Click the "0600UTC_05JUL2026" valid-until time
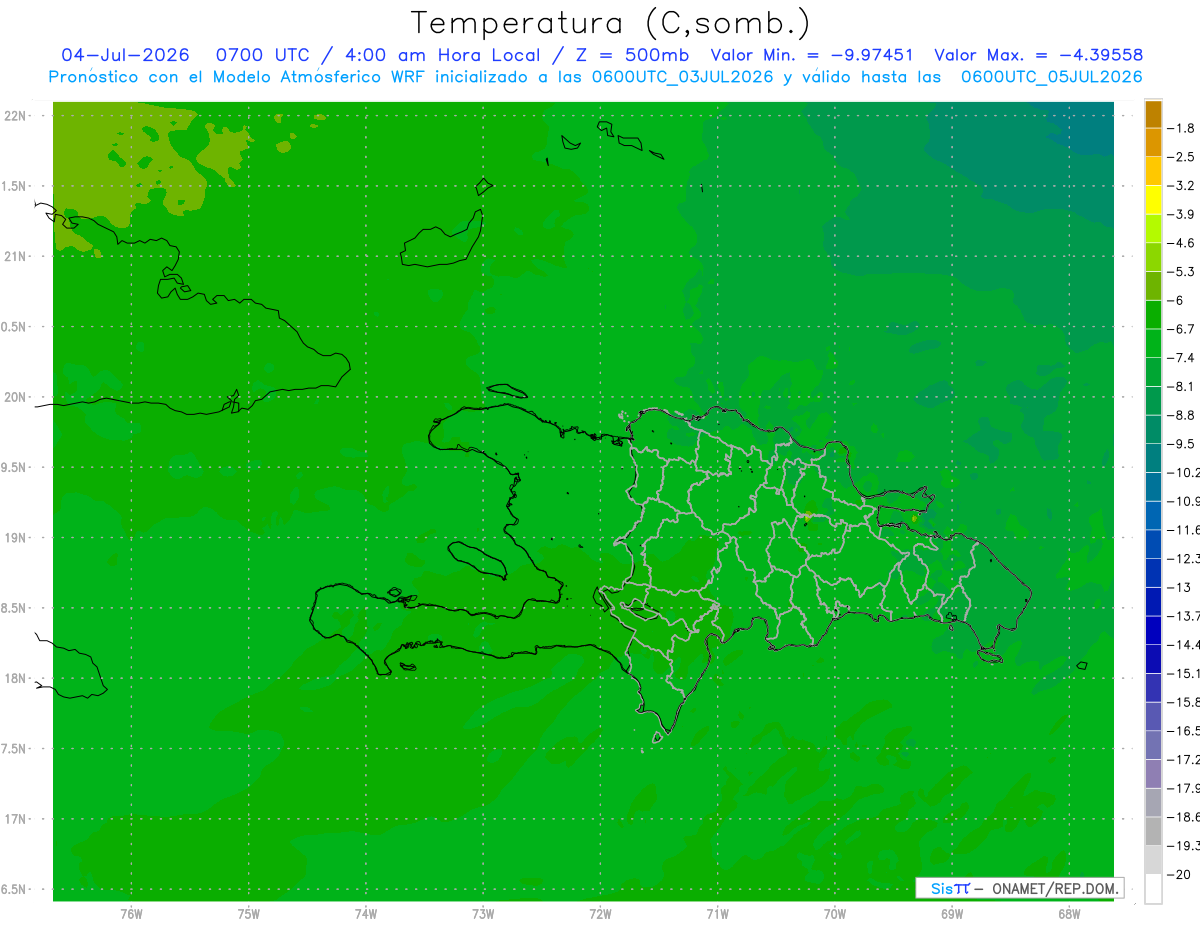Screen dimensions: 1200x927 click(x=1051, y=77)
